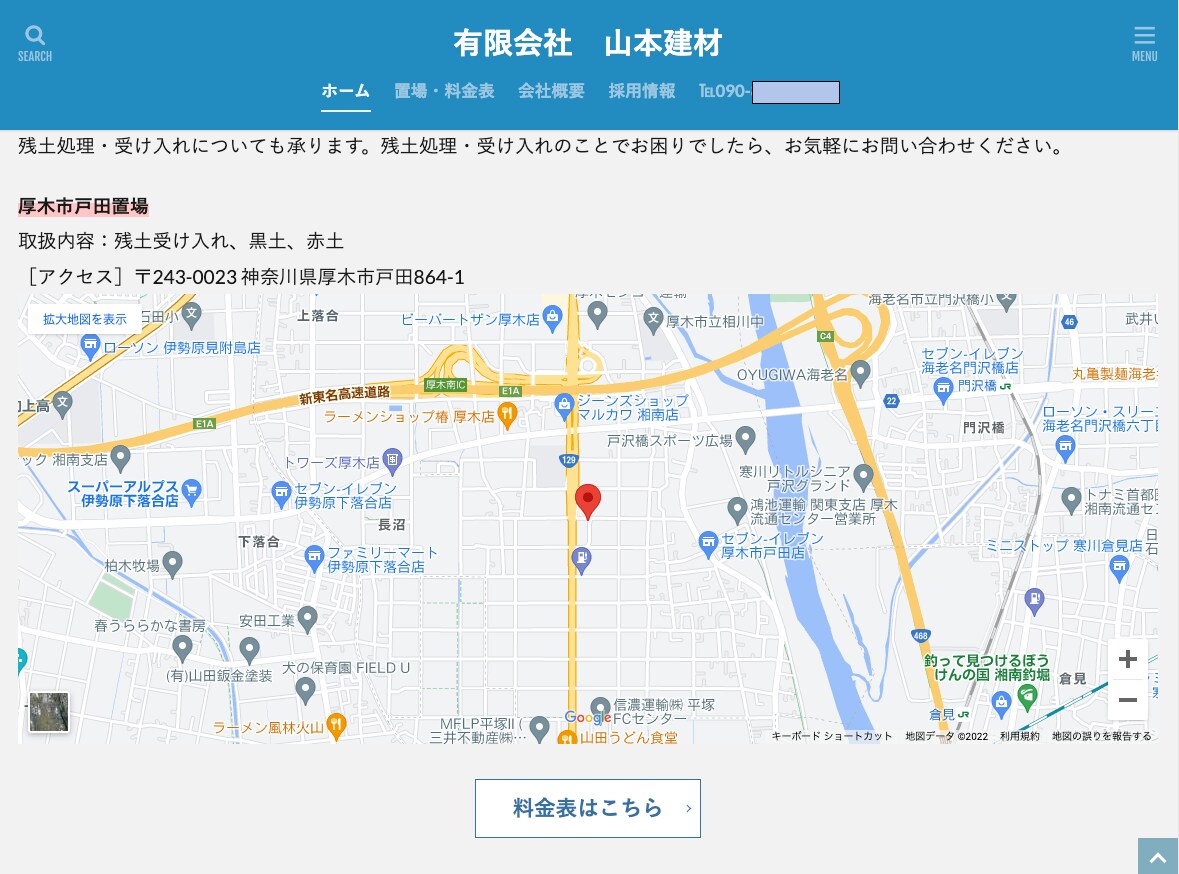Click the セブン-イレブン 厚木市戸田店 store pin
This screenshot has width=1179, height=874.
tap(708, 544)
